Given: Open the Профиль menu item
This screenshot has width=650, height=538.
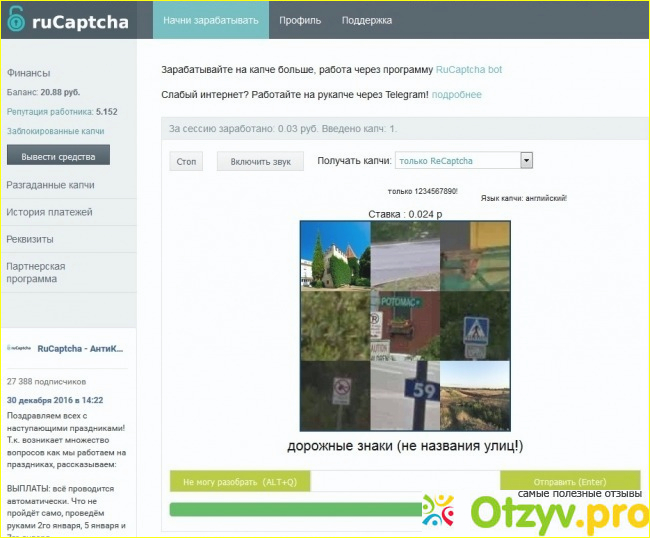Looking at the screenshot, I should (300, 20).
